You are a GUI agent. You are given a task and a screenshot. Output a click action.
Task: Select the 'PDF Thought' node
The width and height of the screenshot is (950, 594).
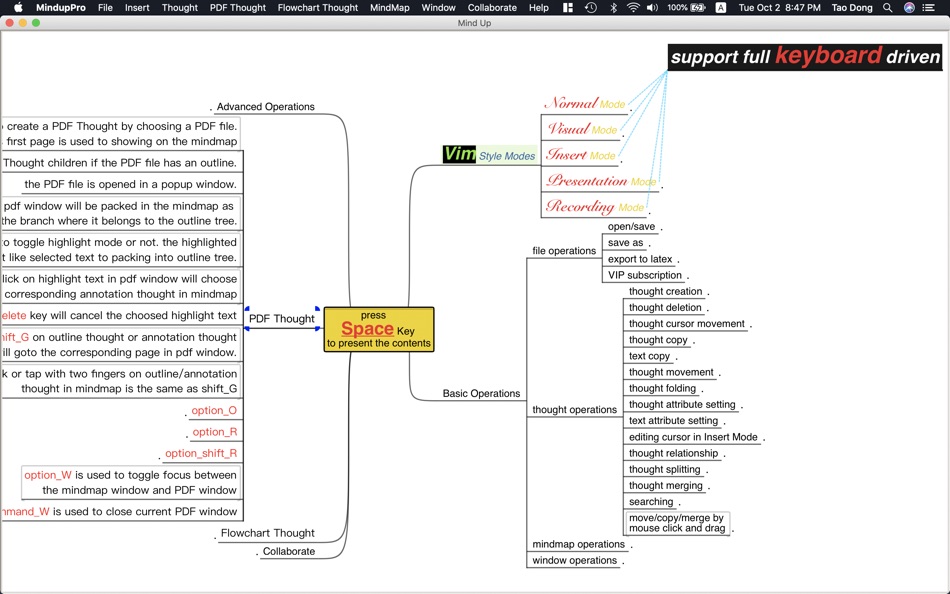click(282, 318)
